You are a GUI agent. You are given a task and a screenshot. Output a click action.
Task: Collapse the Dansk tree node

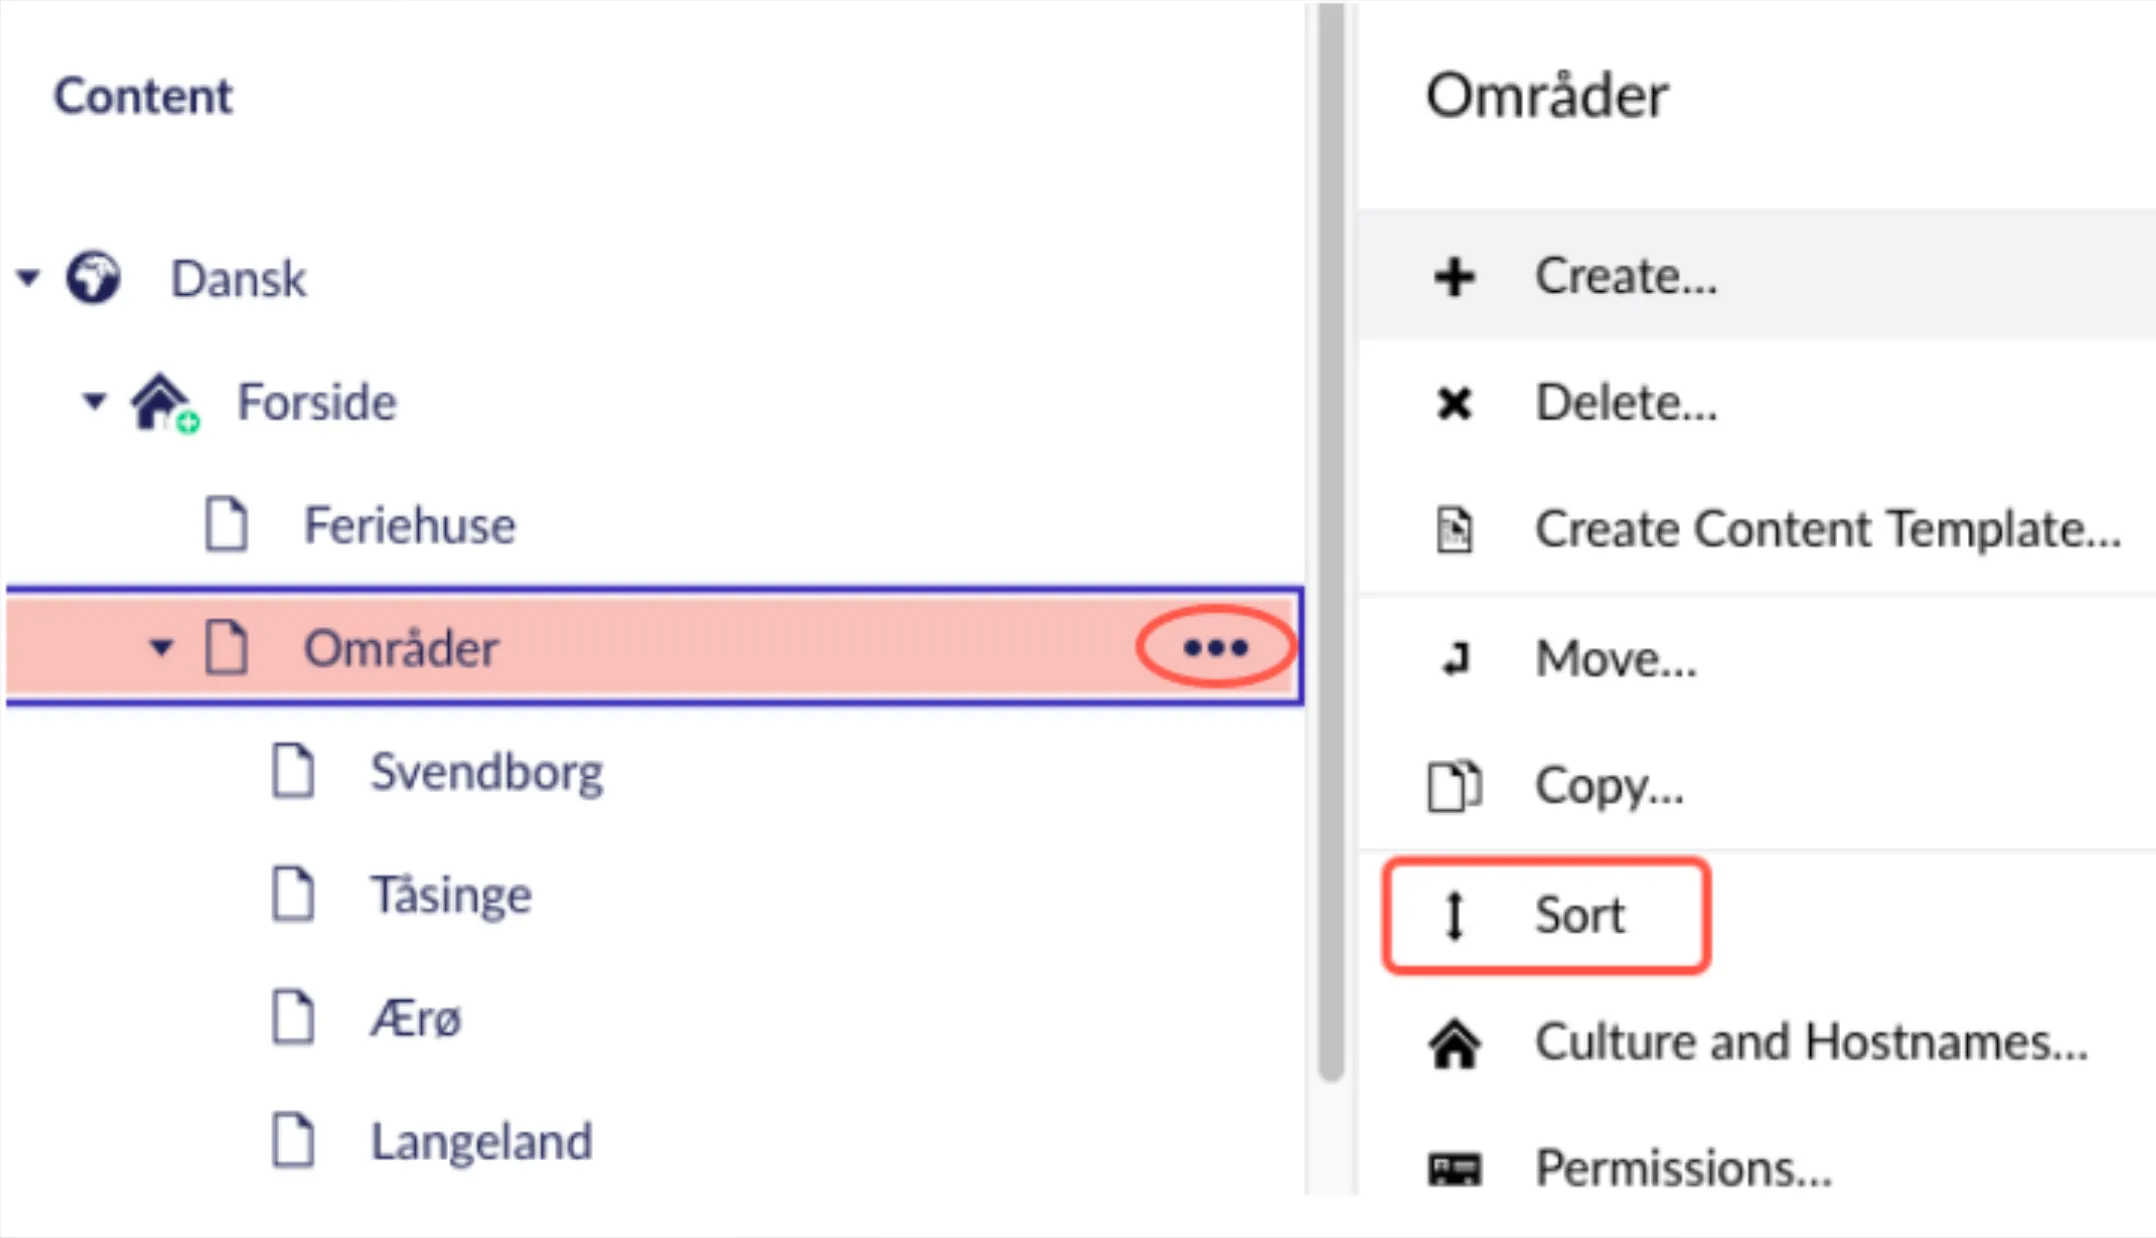[28, 277]
